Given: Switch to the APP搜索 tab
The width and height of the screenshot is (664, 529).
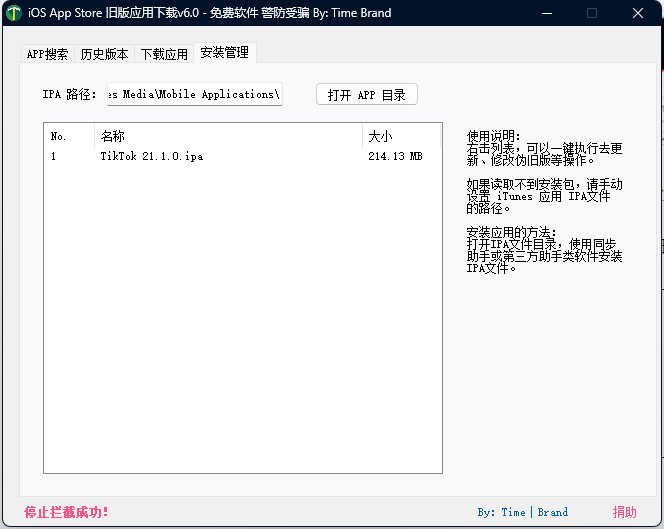Looking at the screenshot, I should pos(47,54).
